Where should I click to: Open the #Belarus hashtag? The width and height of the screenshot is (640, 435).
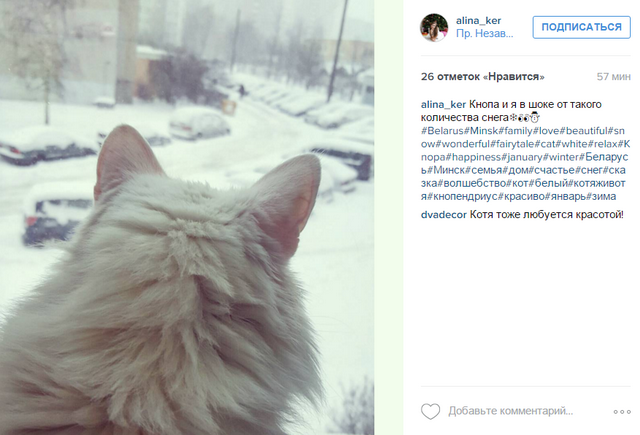pyautogui.click(x=442, y=131)
